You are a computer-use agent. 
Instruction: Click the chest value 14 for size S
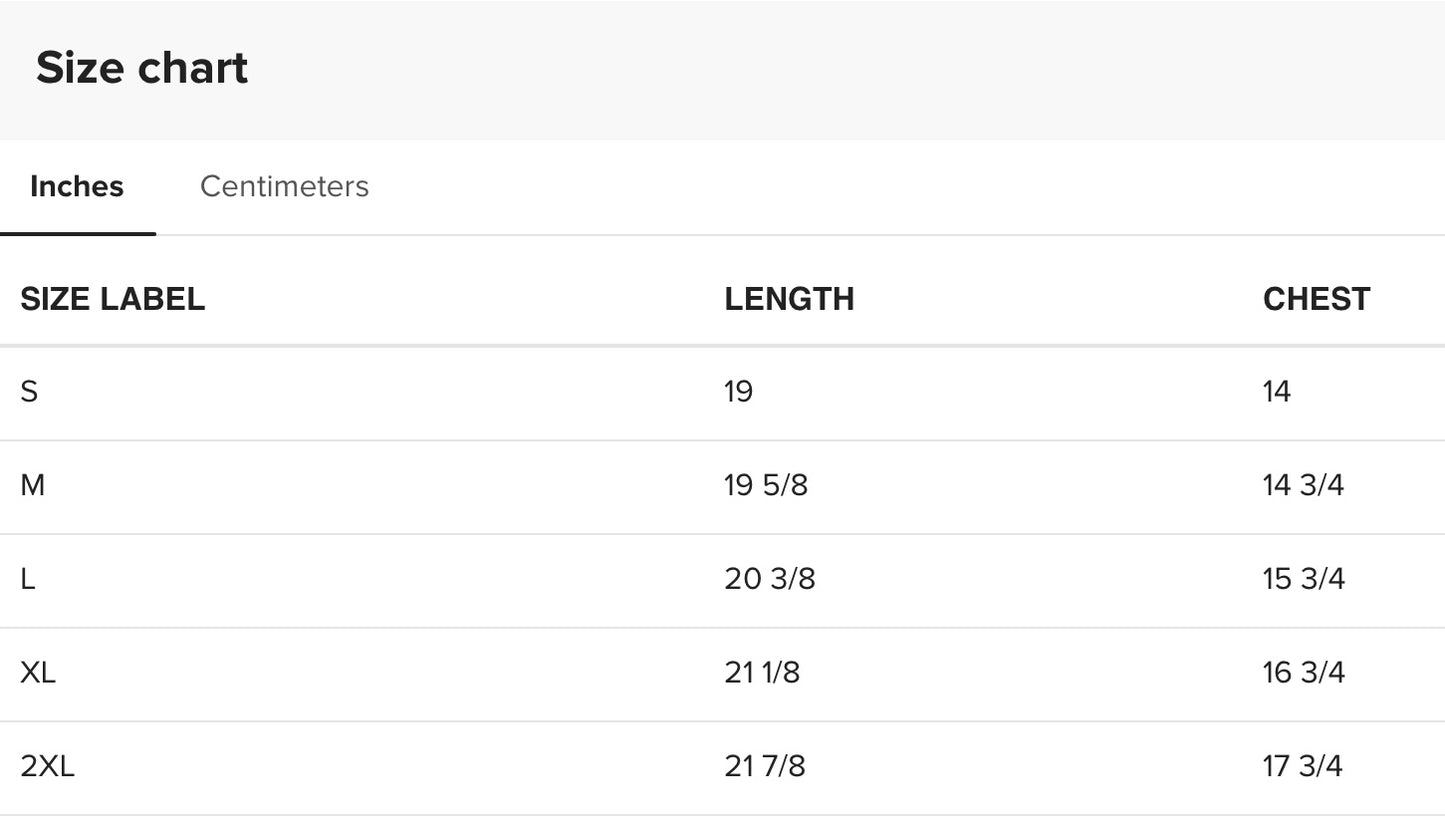pyautogui.click(x=1276, y=391)
